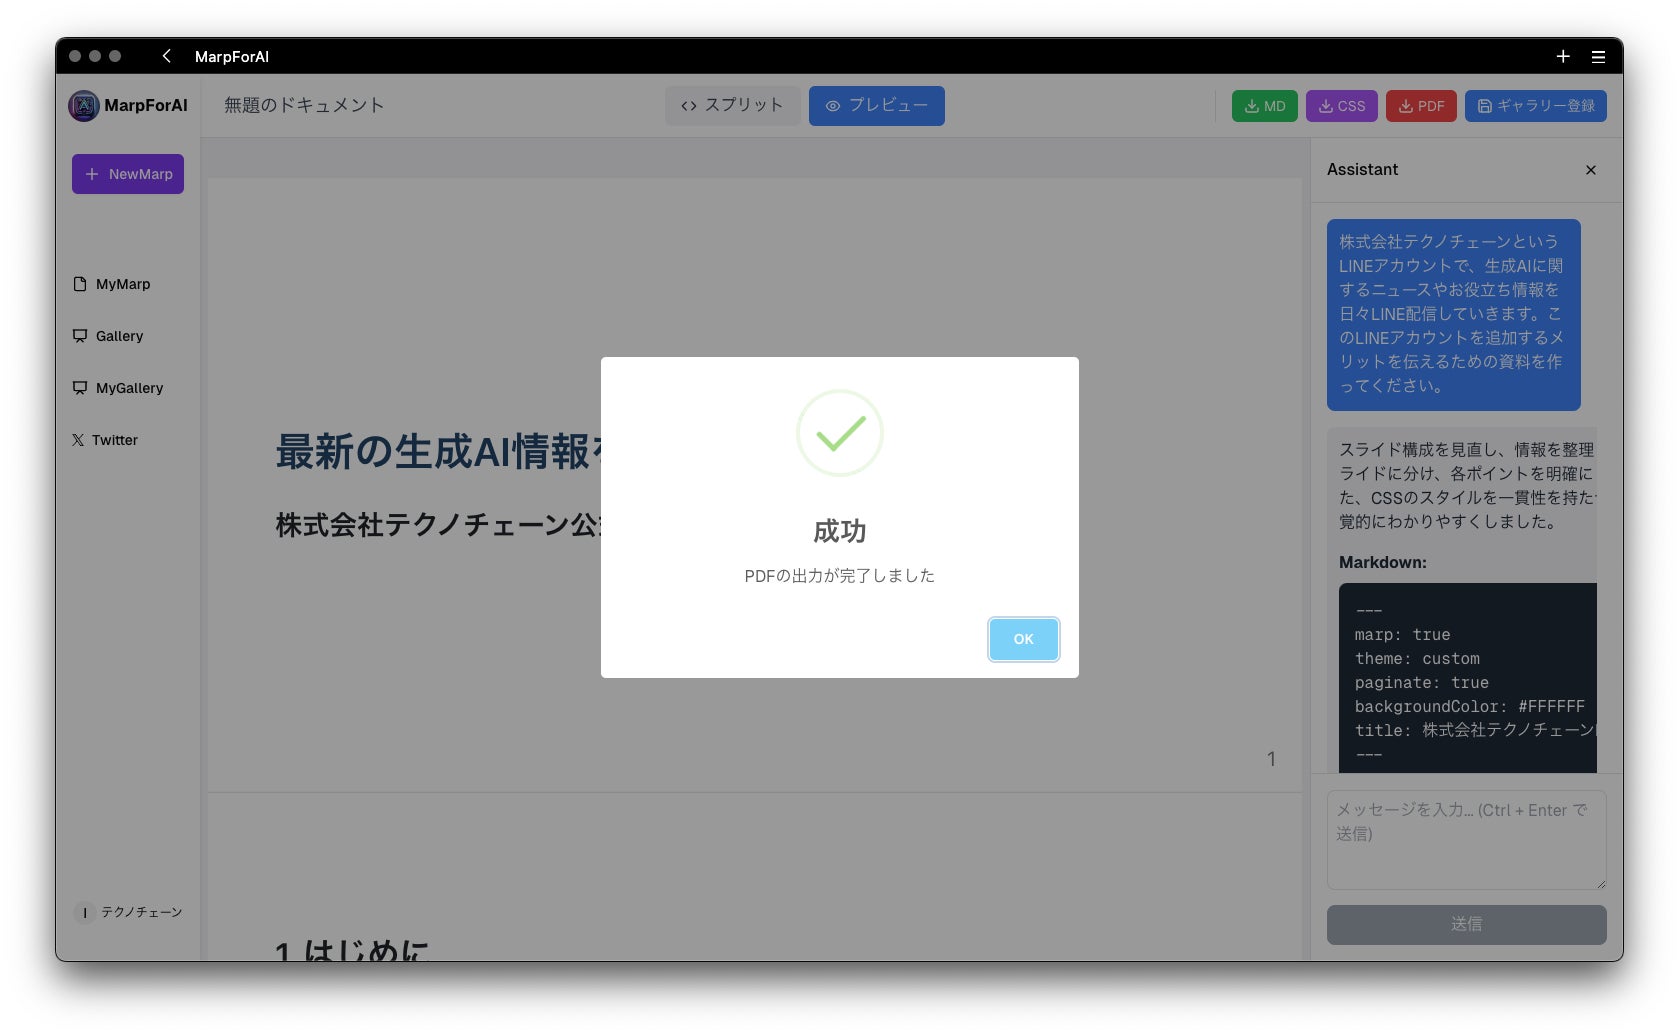Click the slide page number 1
1679x1035 pixels.
click(1271, 759)
